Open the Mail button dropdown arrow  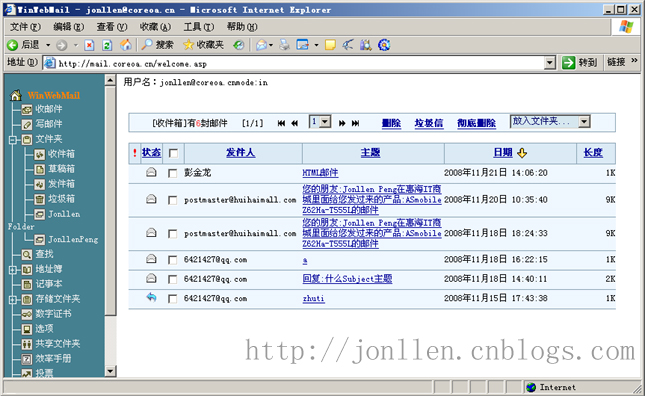click(271, 45)
